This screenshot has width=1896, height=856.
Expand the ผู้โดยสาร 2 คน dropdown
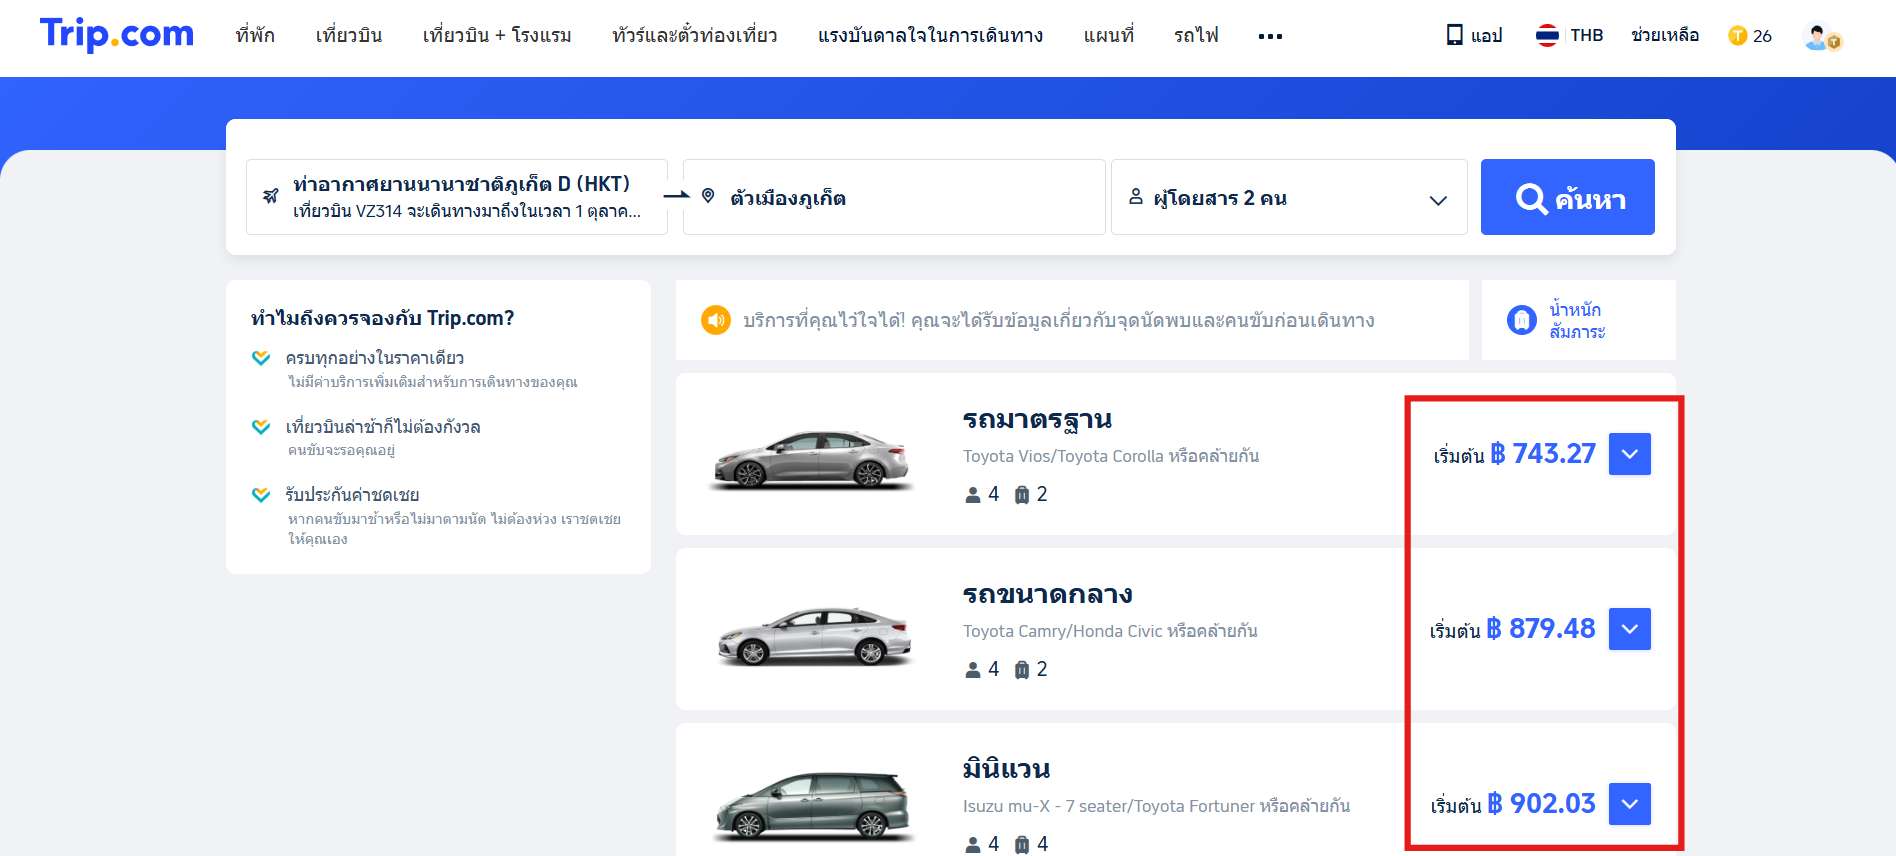coord(1289,197)
